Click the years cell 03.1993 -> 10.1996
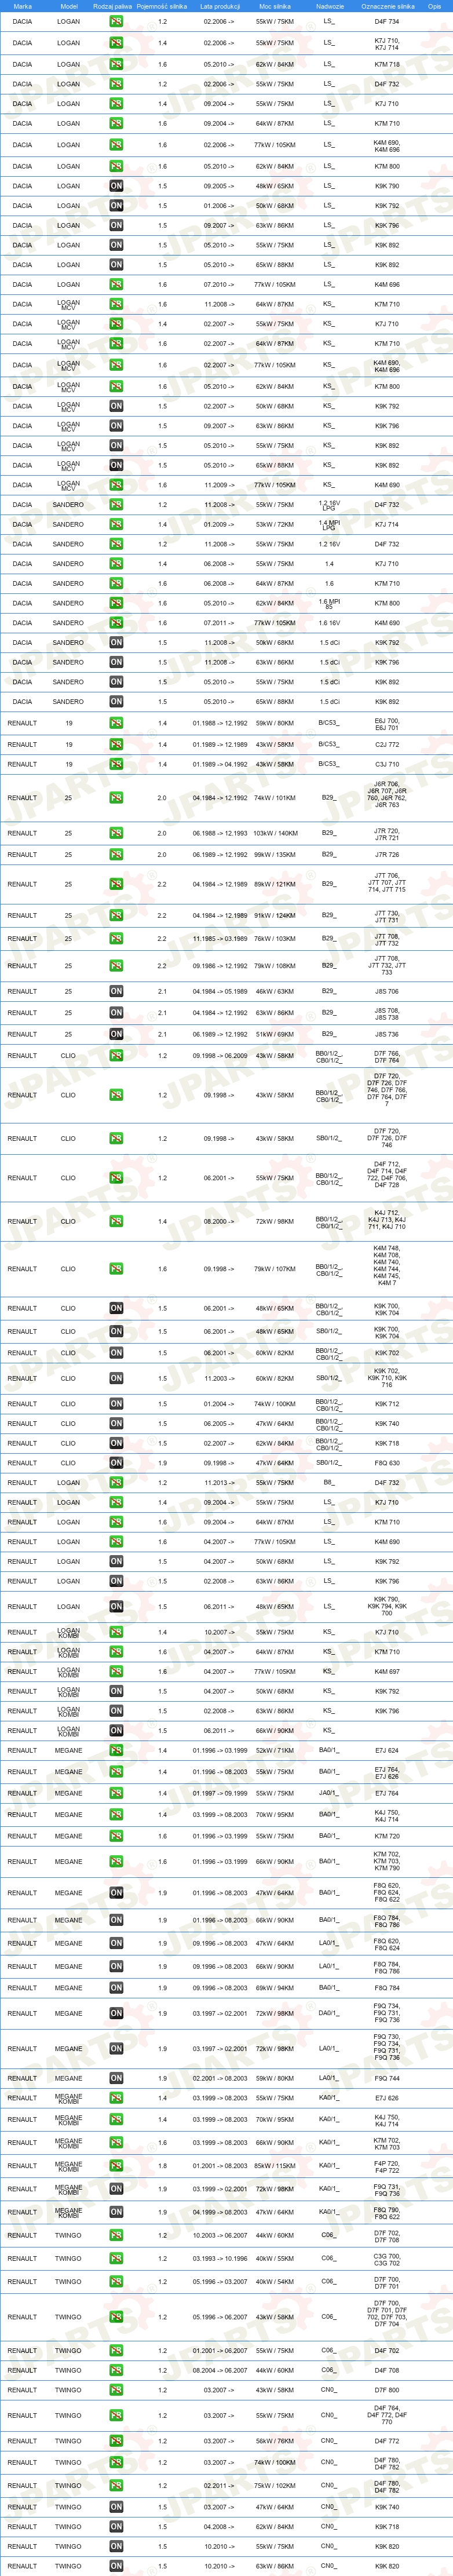Viewport: 453px width, 2576px height. coord(220,2258)
